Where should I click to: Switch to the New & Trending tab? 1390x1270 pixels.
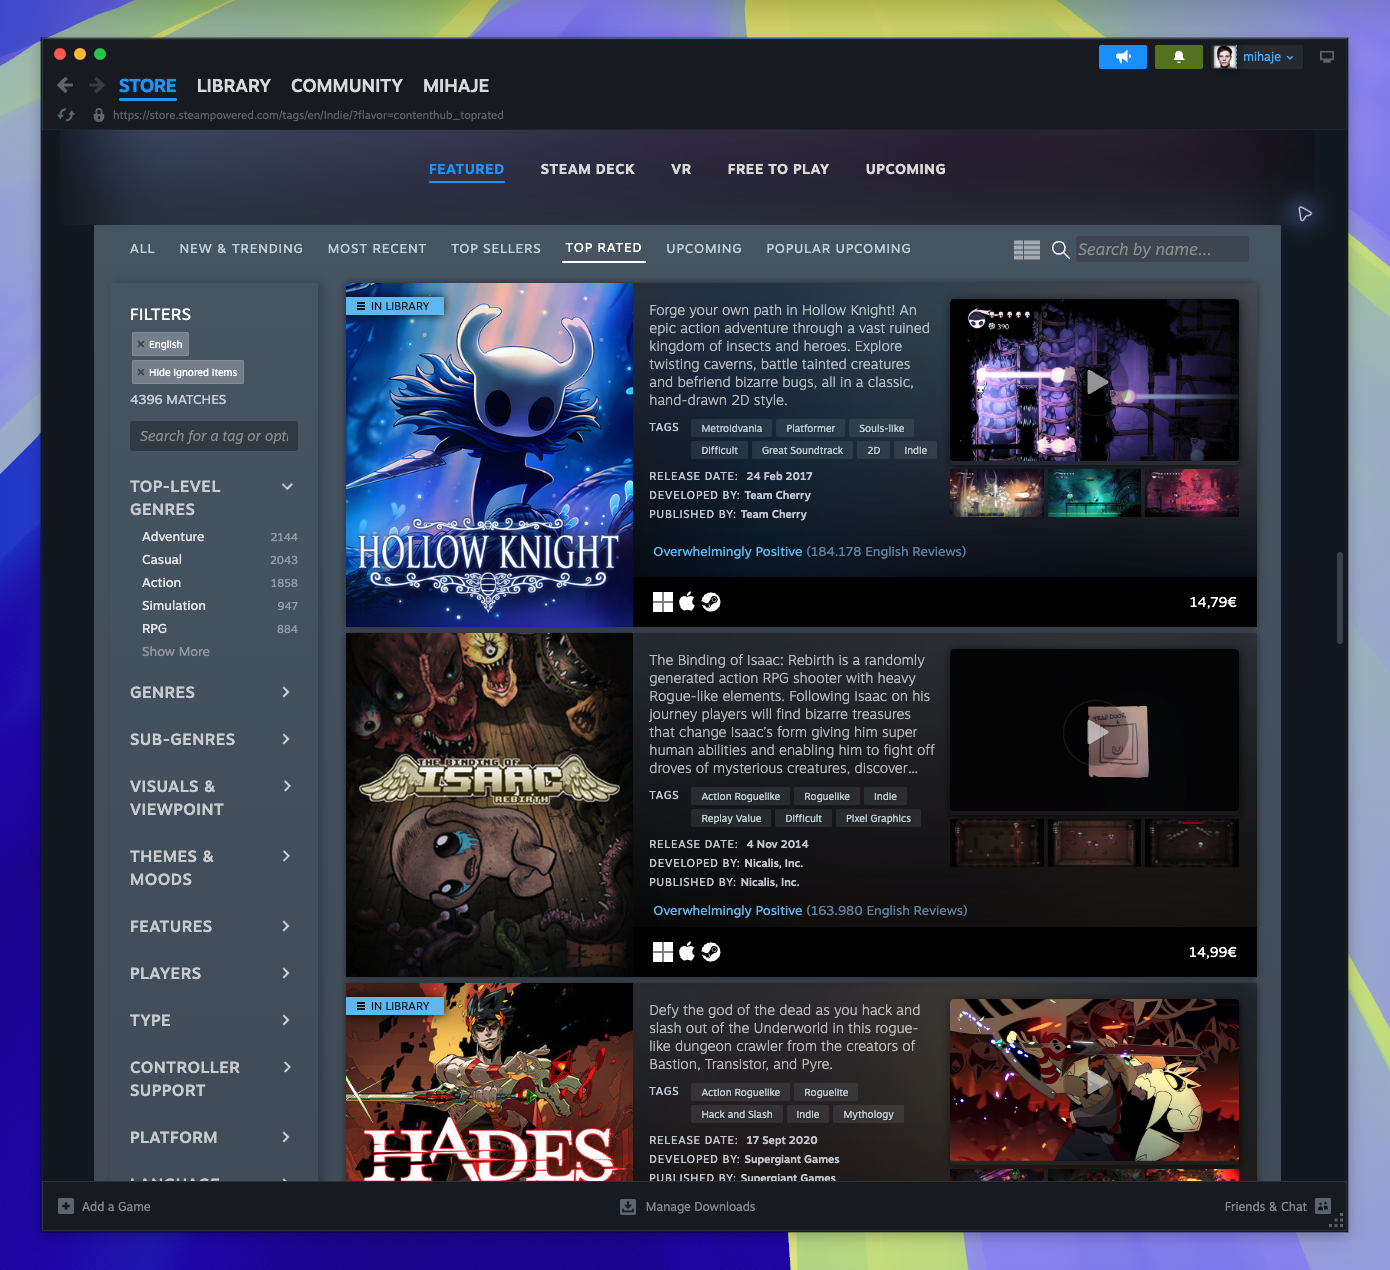point(241,249)
